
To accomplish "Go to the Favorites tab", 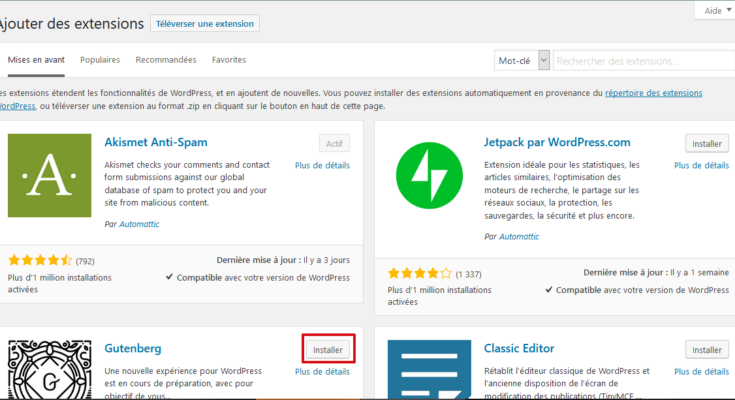I will pos(229,60).
